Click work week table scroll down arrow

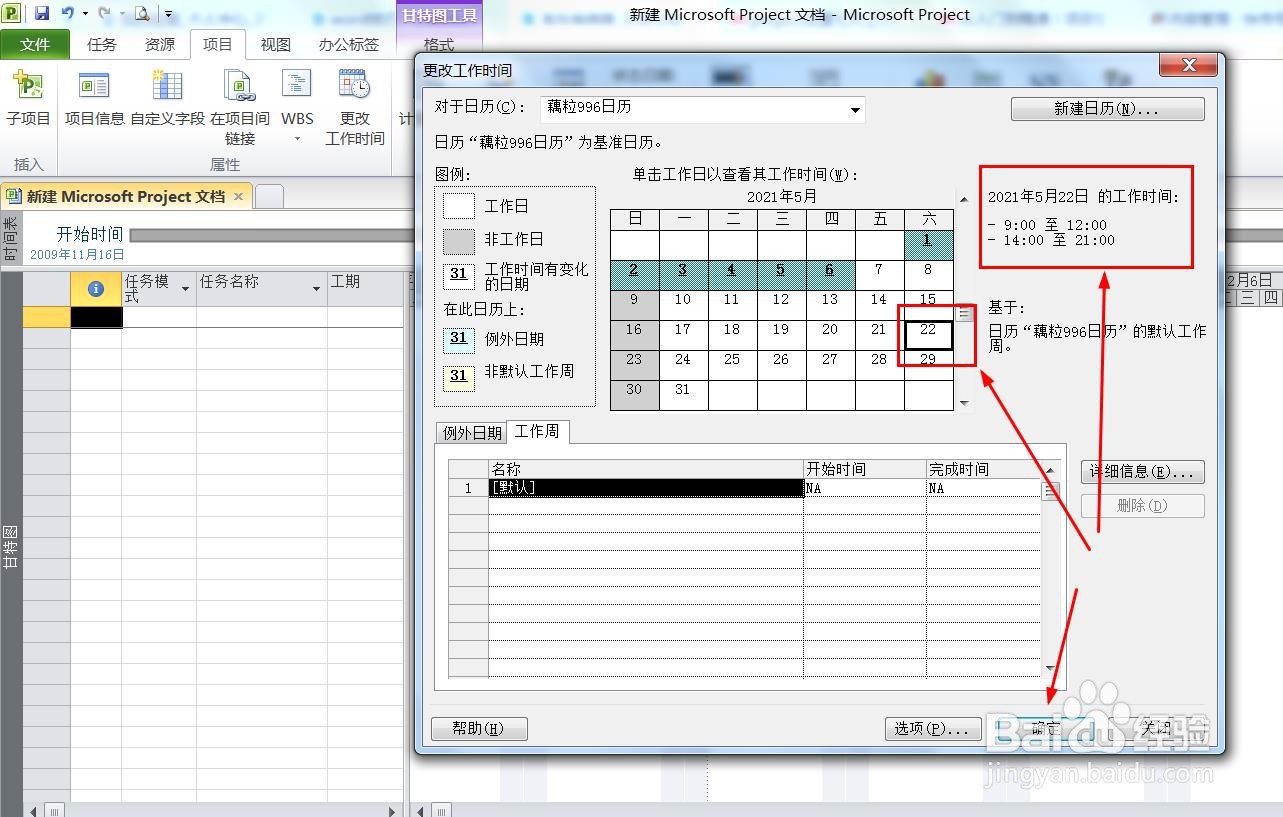(x=1050, y=668)
